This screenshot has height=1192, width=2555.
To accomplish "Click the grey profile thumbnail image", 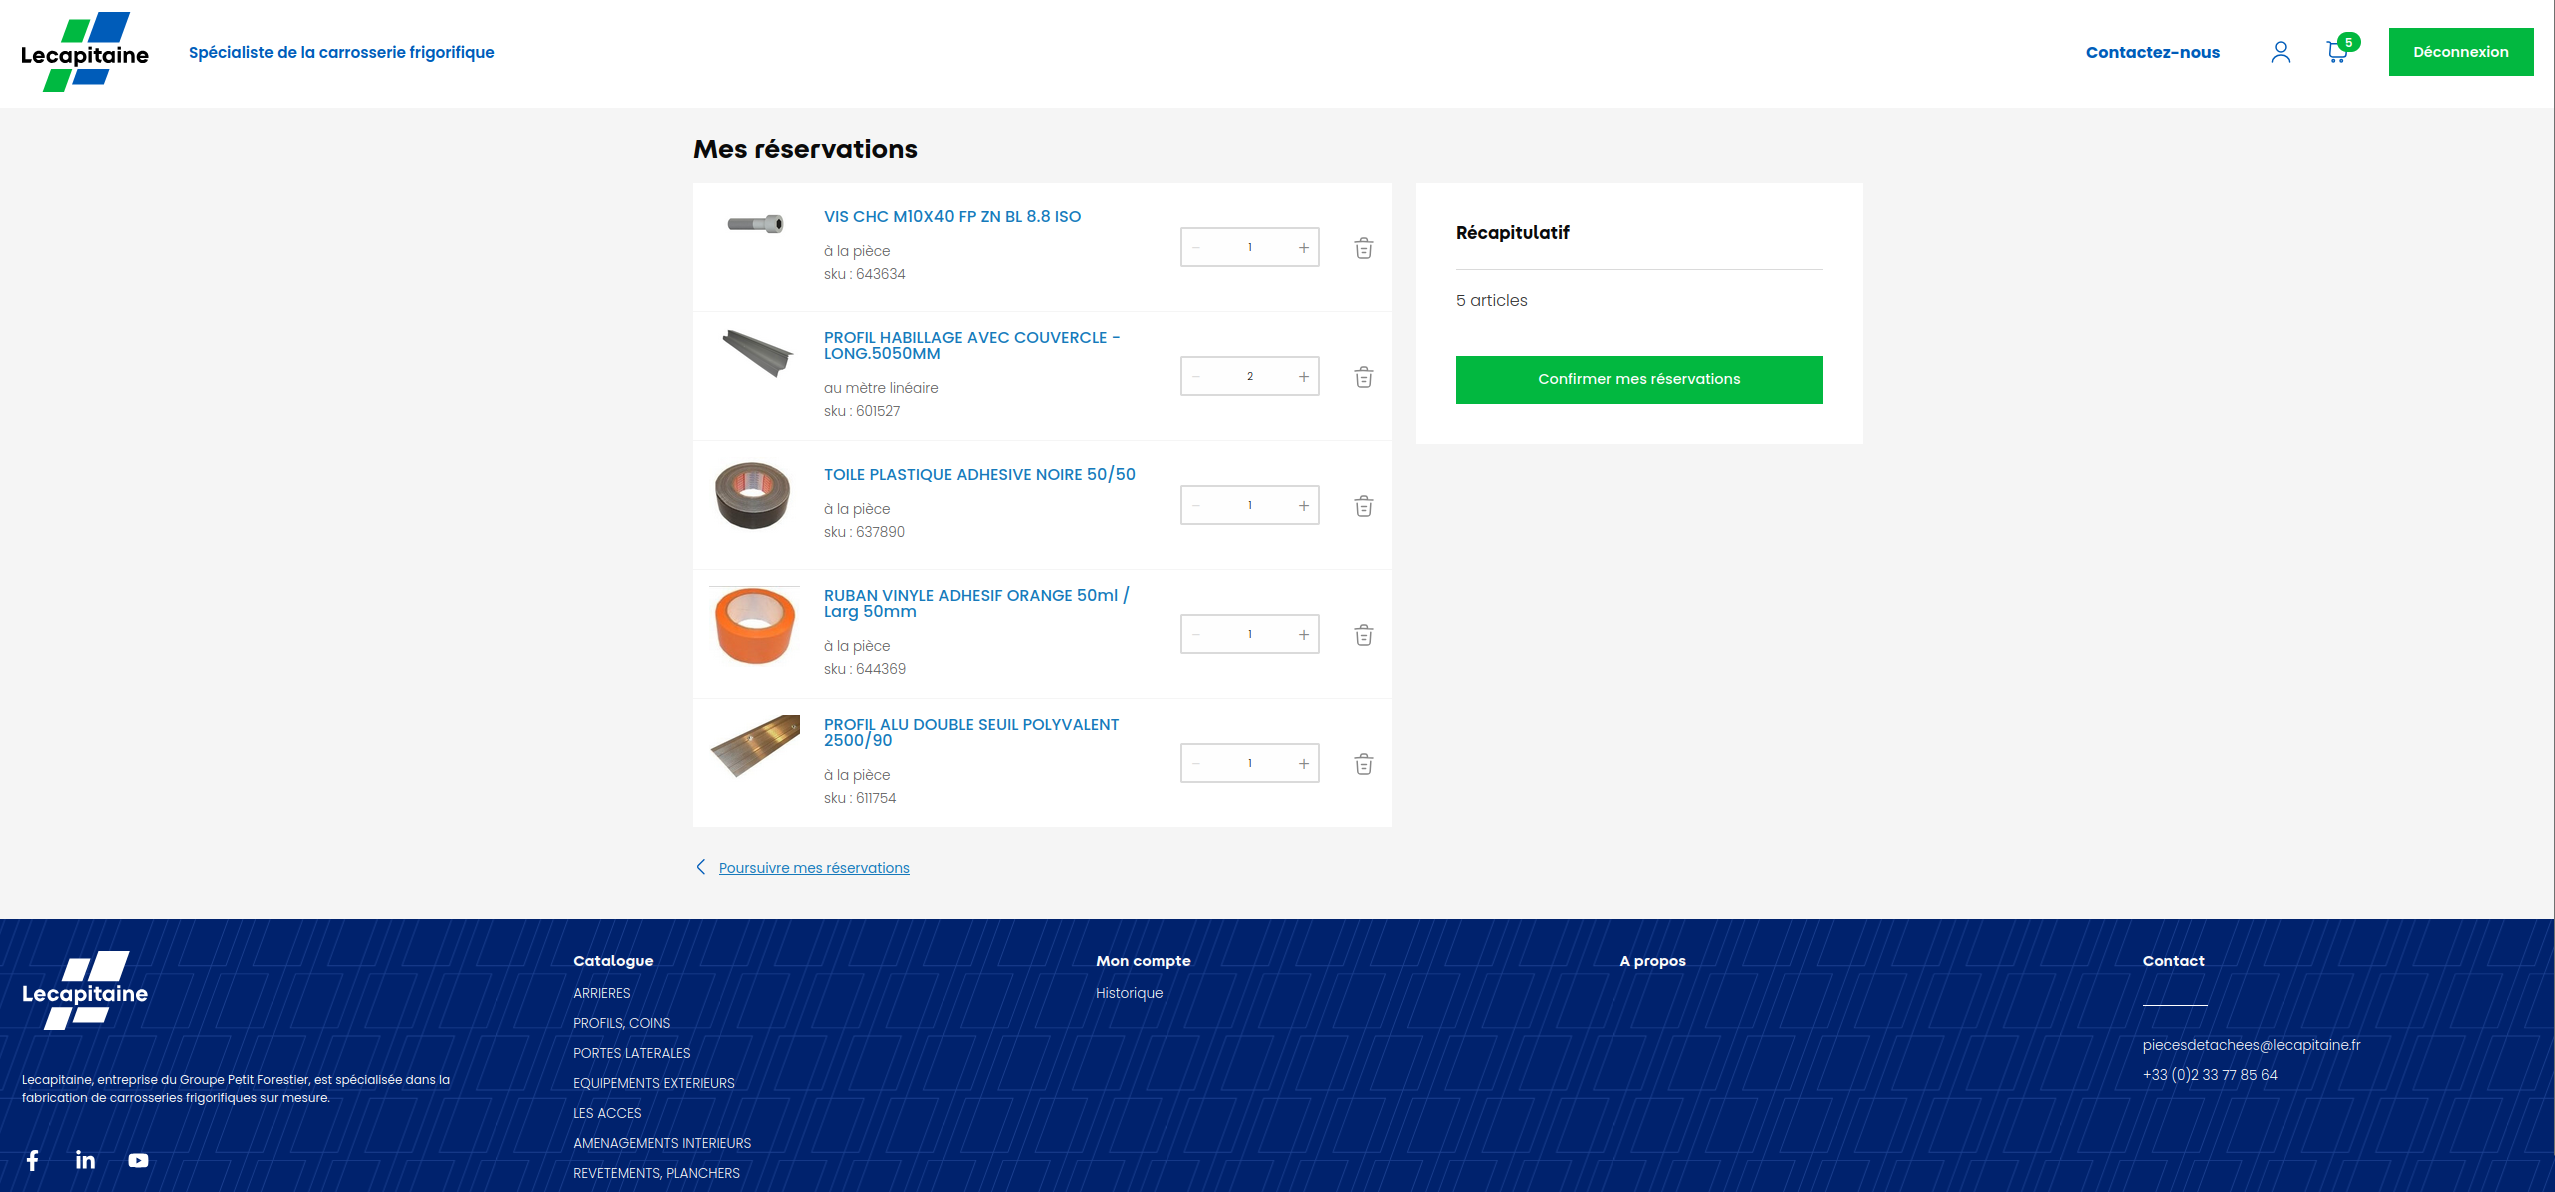I will tap(757, 353).
